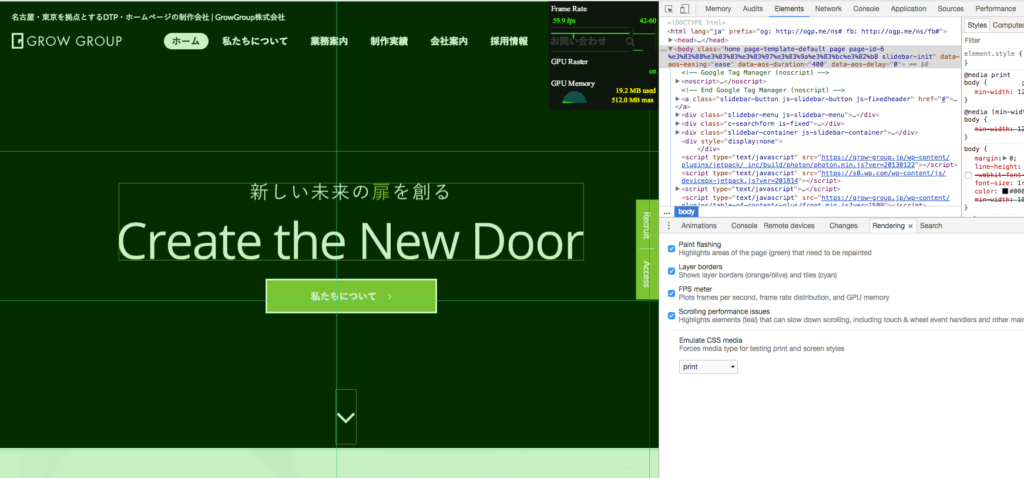Expand the c-searchform div node
Screen dimensions: 1024x478
point(678,123)
